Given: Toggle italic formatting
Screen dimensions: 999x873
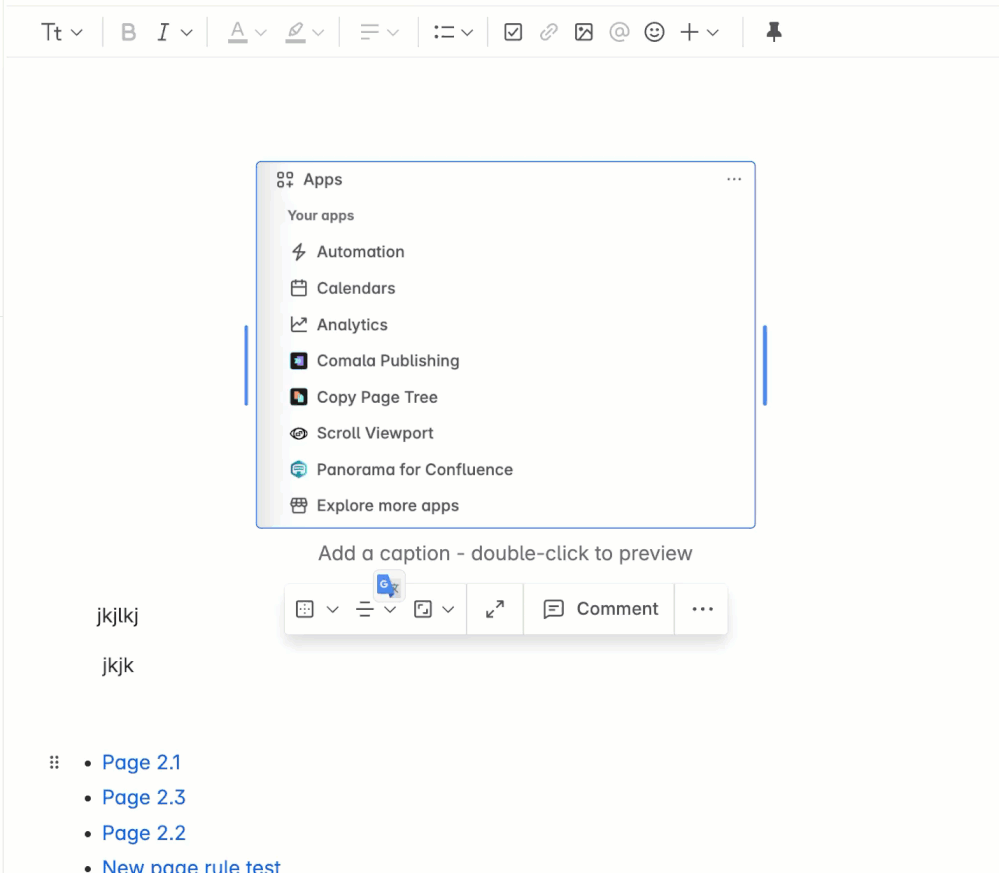Looking at the screenshot, I should [x=163, y=32].
